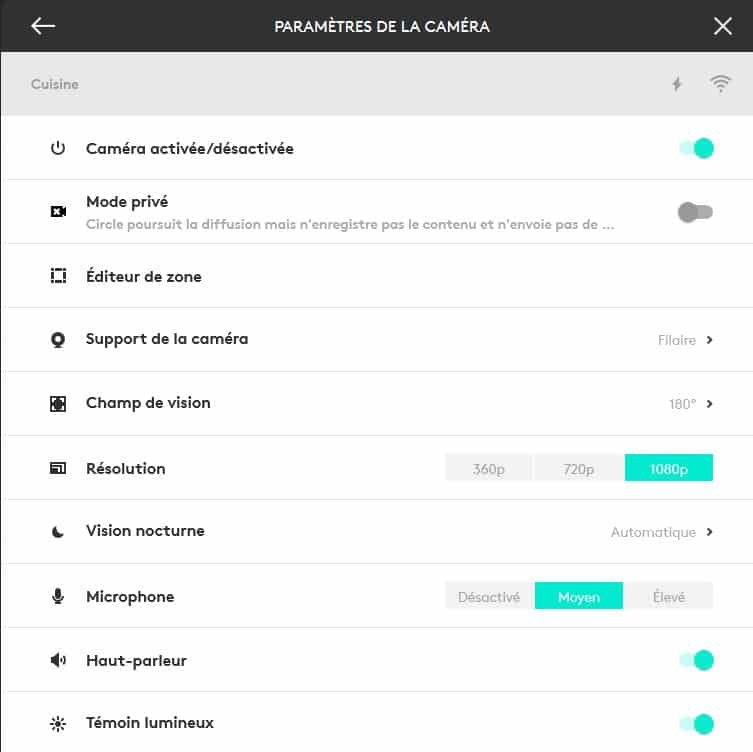Click the power icon beside Caméra activée/désactivée
The width and height of the screenshot is (753, 752).
[58, 149]
